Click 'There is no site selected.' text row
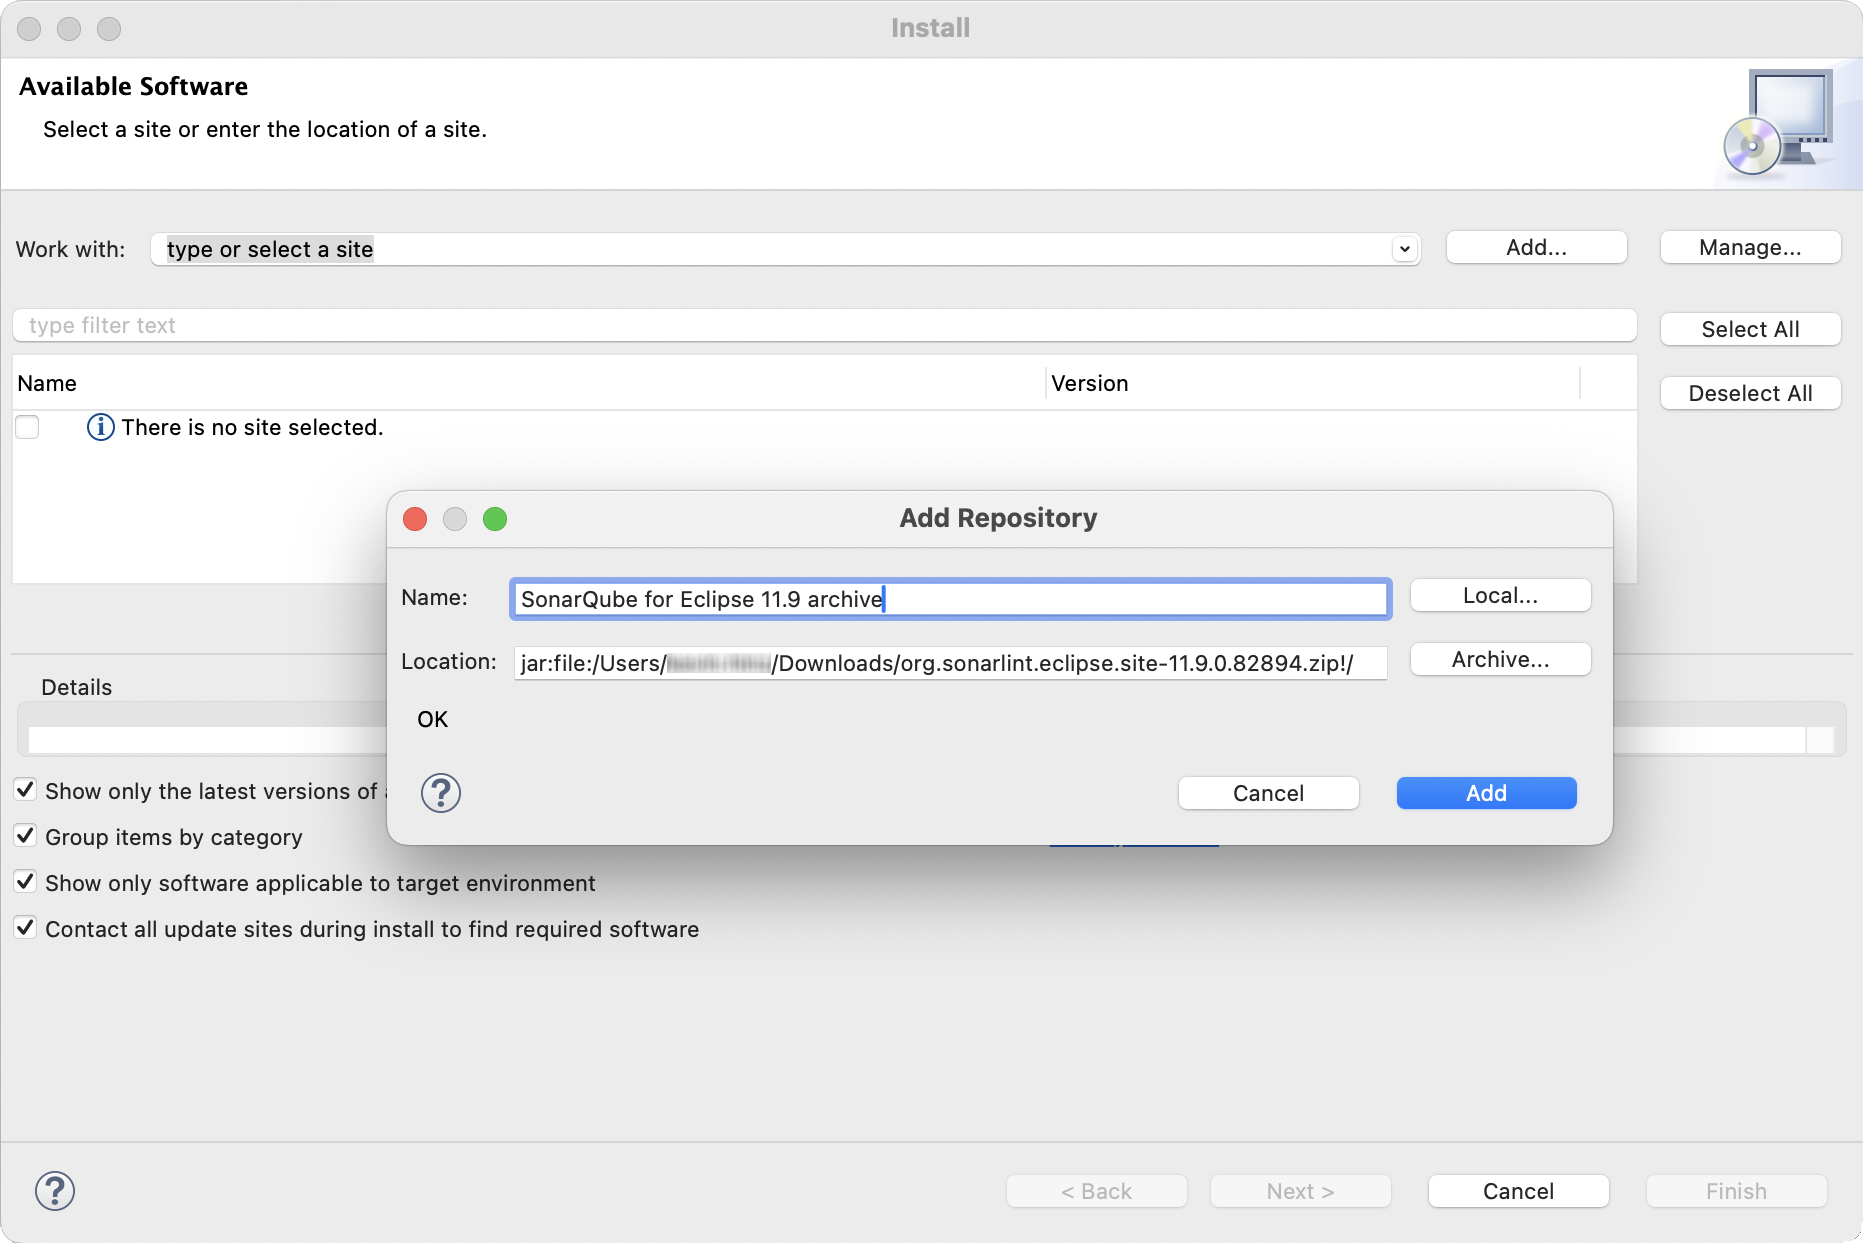The width and height of the screenshot is (1863, 1243). point(252,427)
